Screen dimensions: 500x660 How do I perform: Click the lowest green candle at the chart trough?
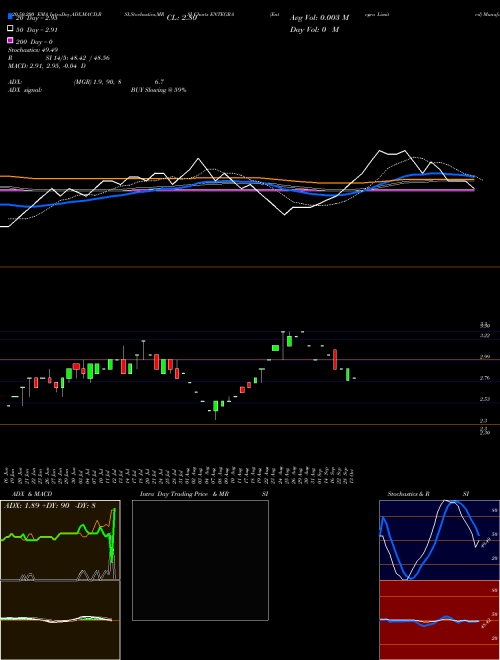pyautogui.click(x=215, y=406)
